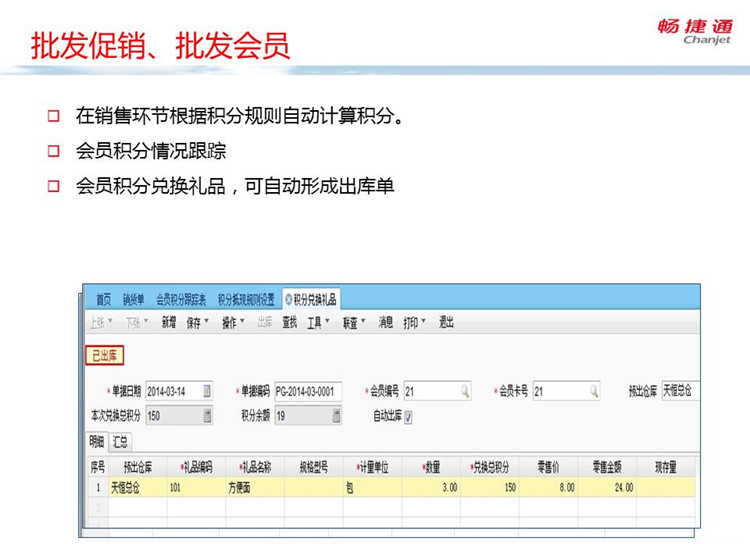Click the 现存量 column header
Image resolution: width=750 pixels, height=544 pixels.
pyautogui.click(x=666, y=467)
